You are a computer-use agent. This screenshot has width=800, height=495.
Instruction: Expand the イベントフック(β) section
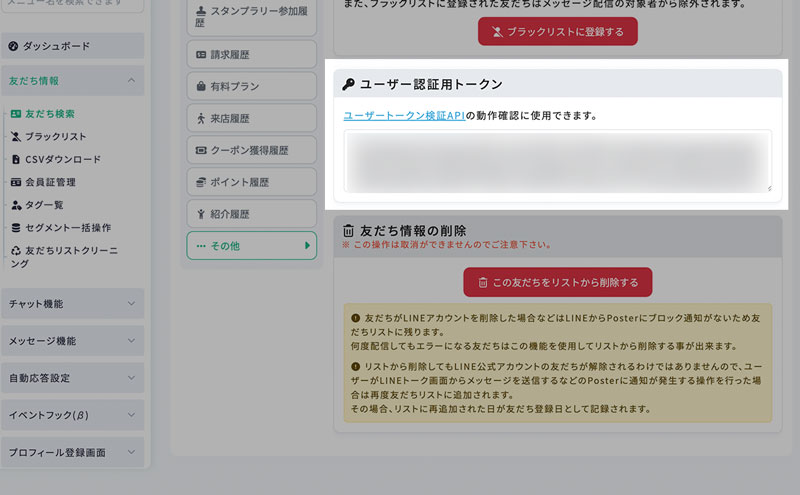131,415
